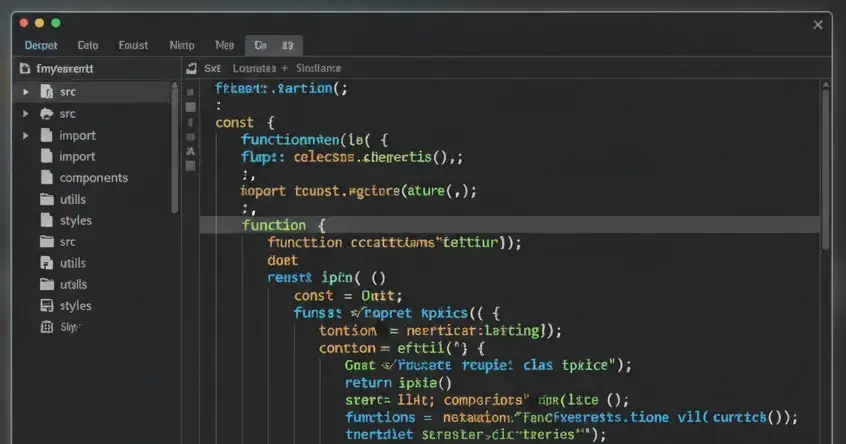Expand the arrow beside cloud-icon src row
846x444 pixels.
[x=25, y=113]
